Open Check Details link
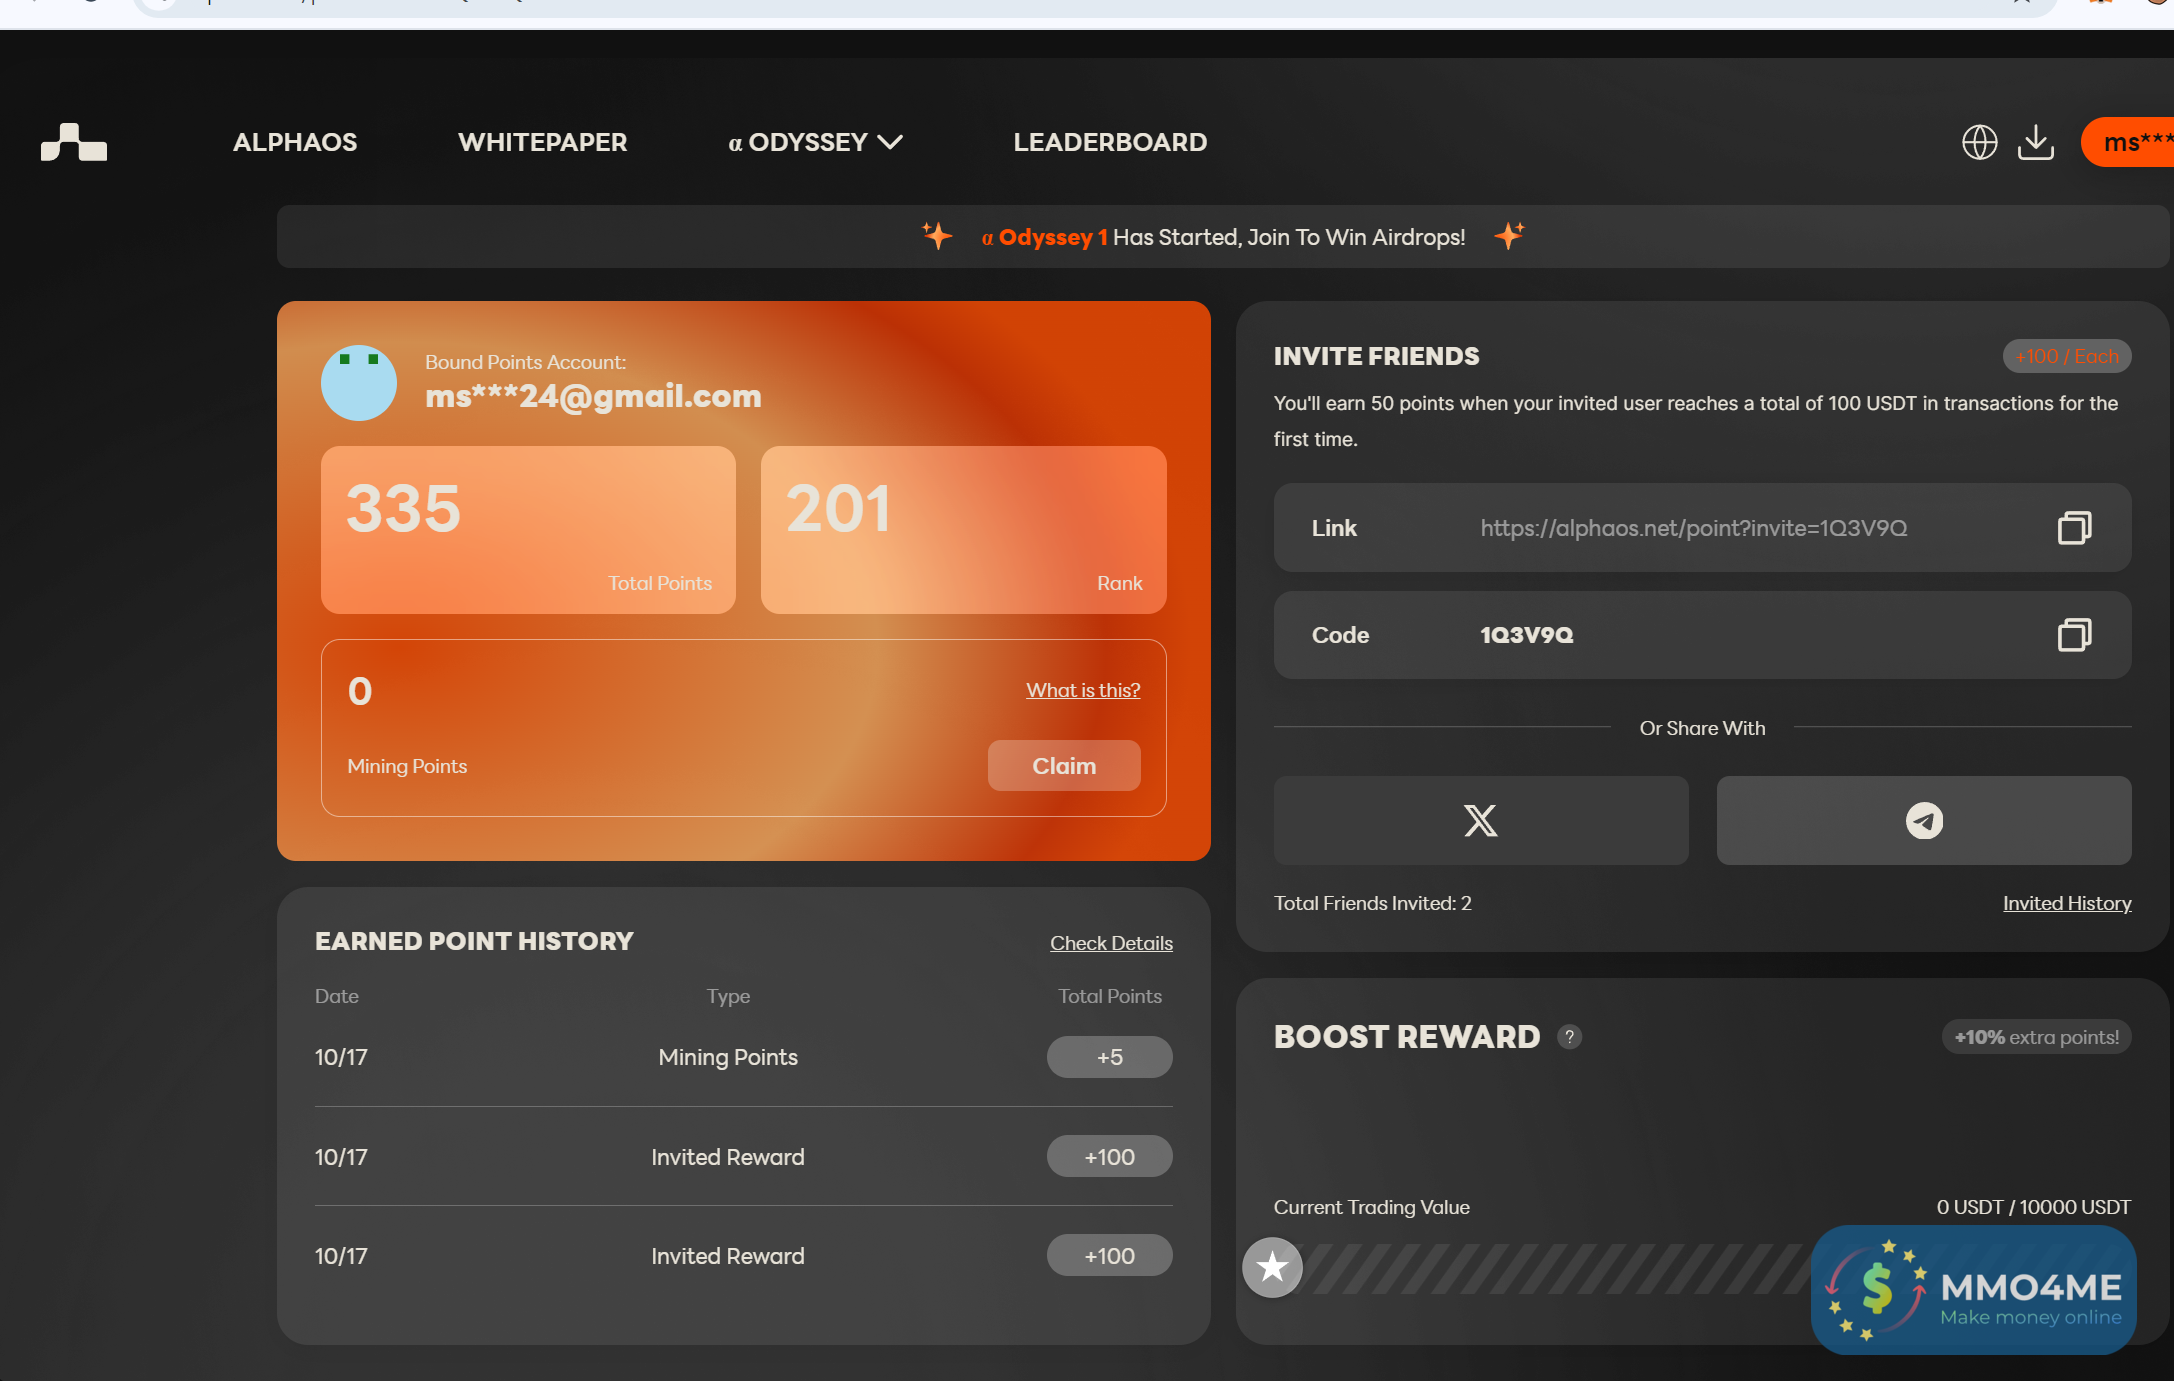 click(x=1110, y=943)
